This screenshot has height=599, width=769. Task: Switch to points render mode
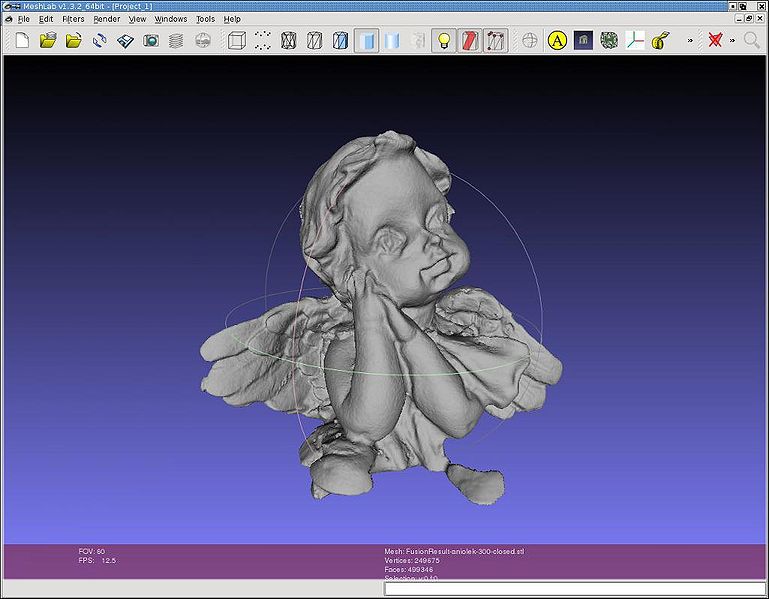click(x=263, y=41)
